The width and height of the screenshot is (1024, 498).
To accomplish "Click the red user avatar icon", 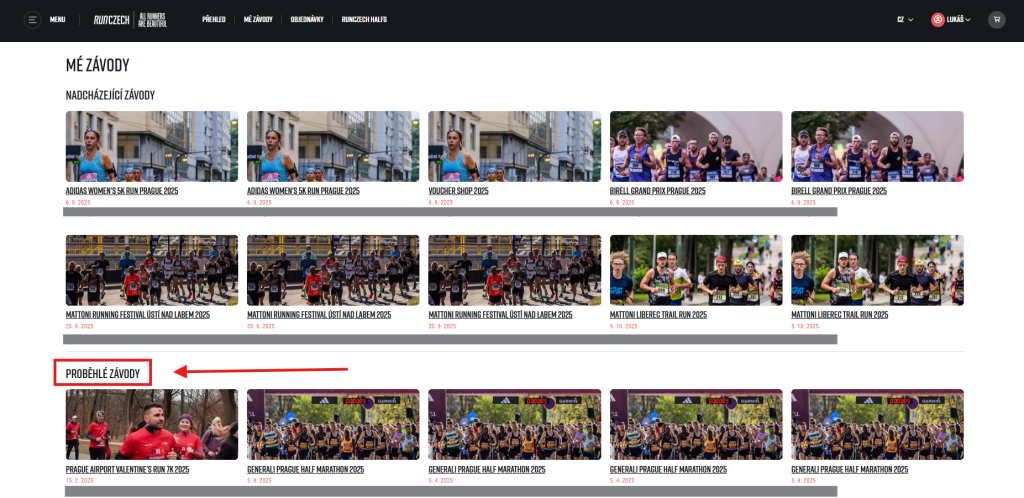I will pyautogui.click(x=938, y=20).
